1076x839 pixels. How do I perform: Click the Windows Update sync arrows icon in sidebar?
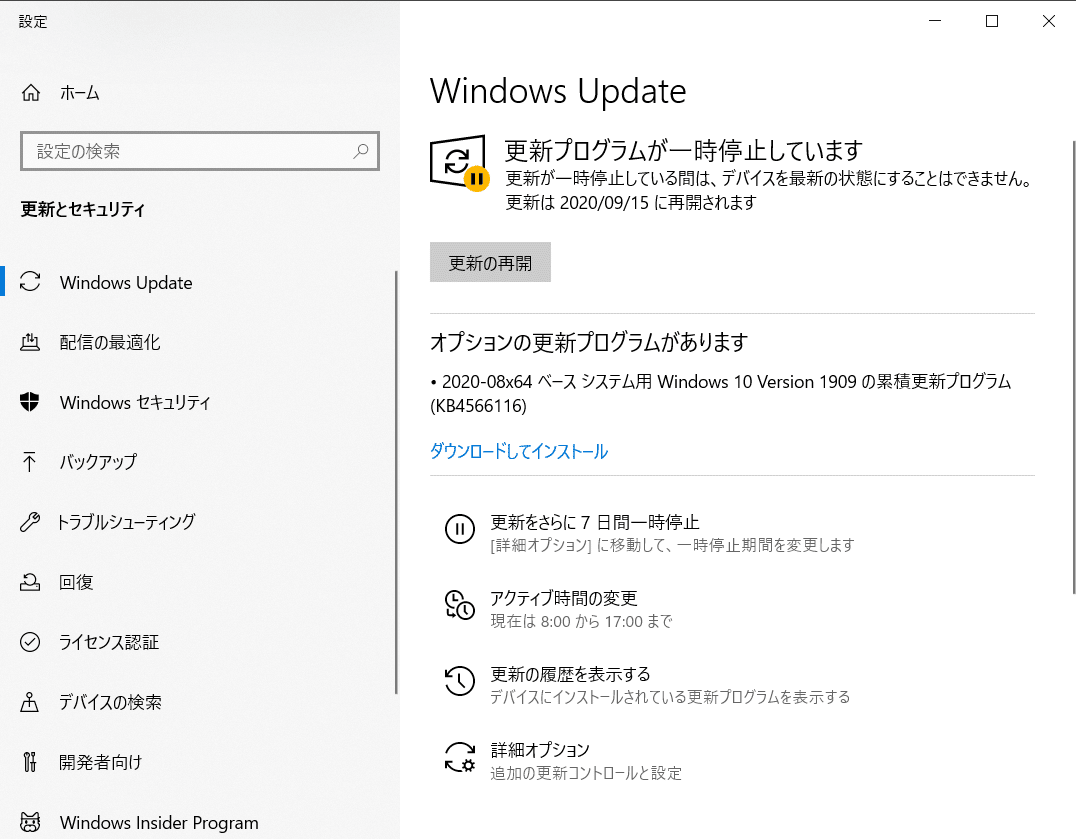coord(30,282)
